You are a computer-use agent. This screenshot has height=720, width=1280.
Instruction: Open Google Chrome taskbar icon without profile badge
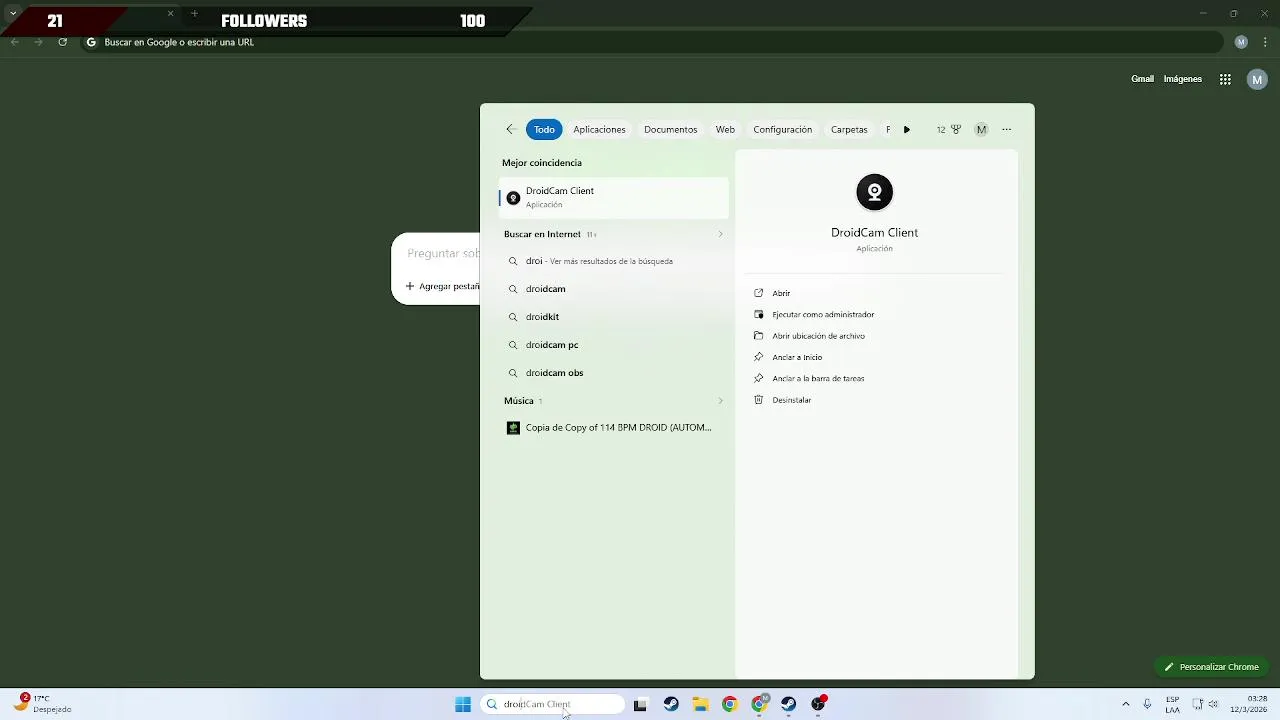(x=730, y=704)
